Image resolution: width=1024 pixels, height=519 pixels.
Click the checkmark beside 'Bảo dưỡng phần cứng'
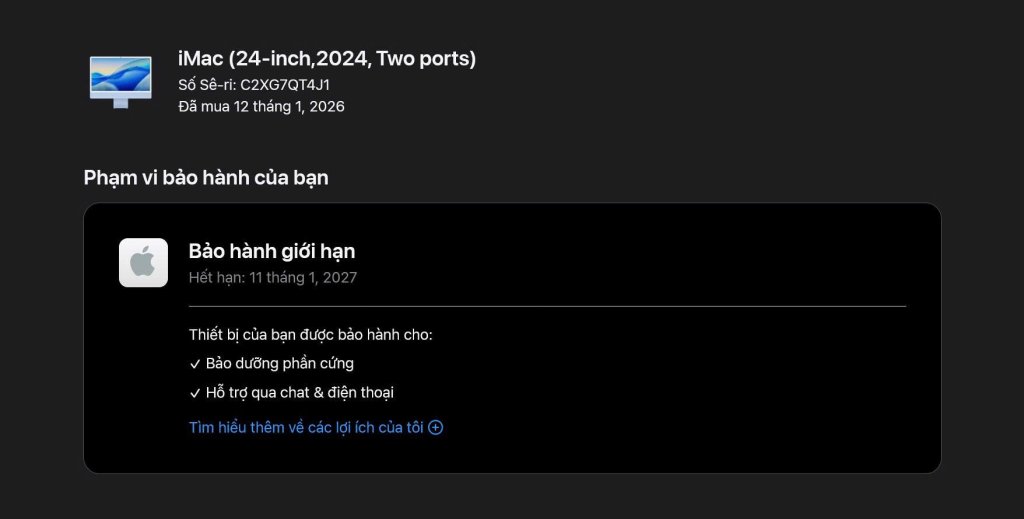click(x=195, y=364)
